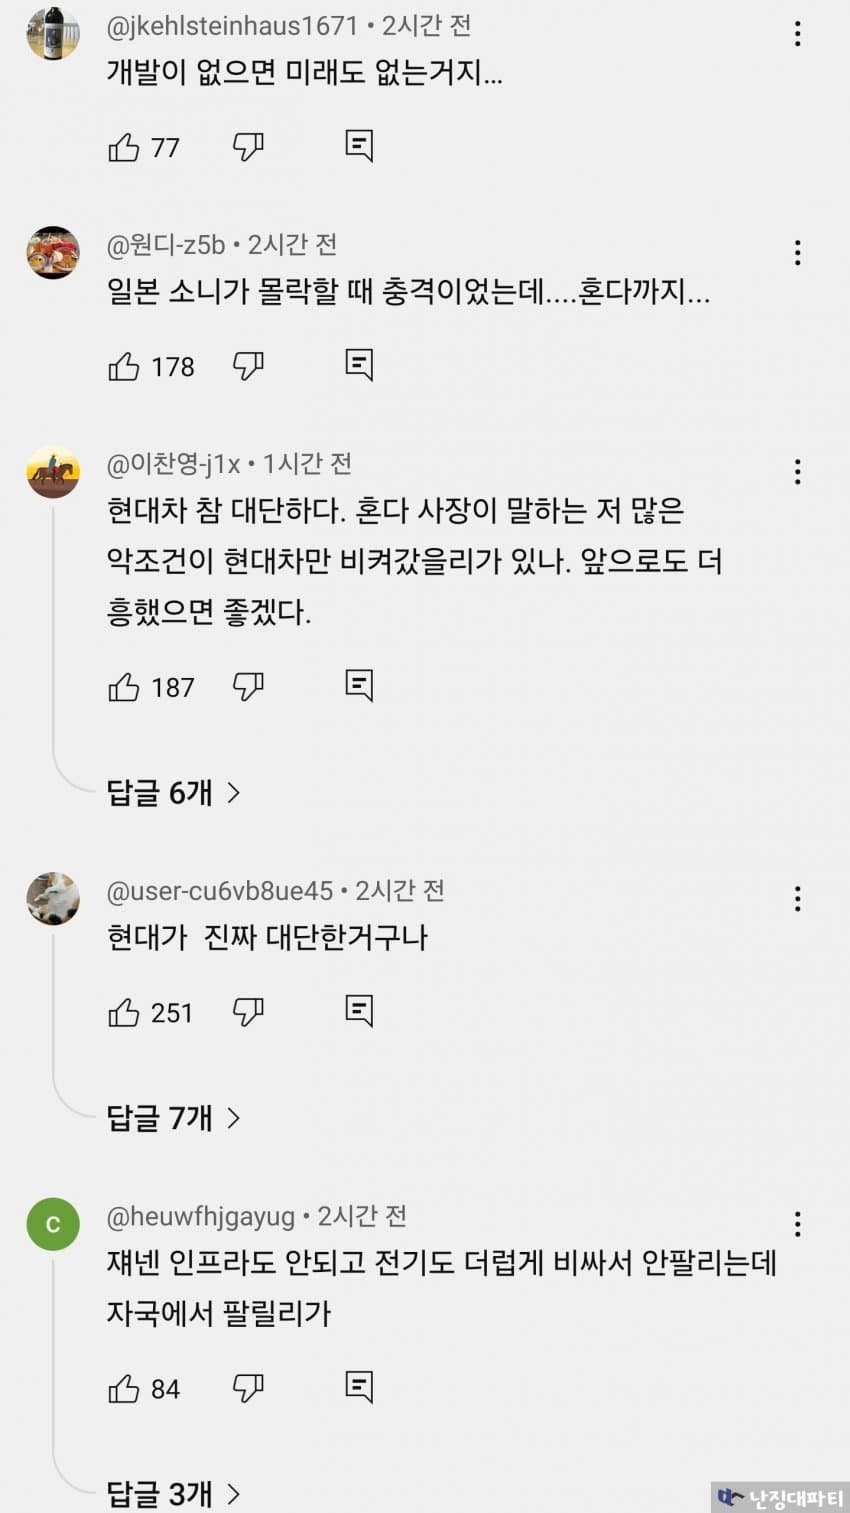
Task: Dislike the comment by @원디-z5b
Action: click(248, 366)
